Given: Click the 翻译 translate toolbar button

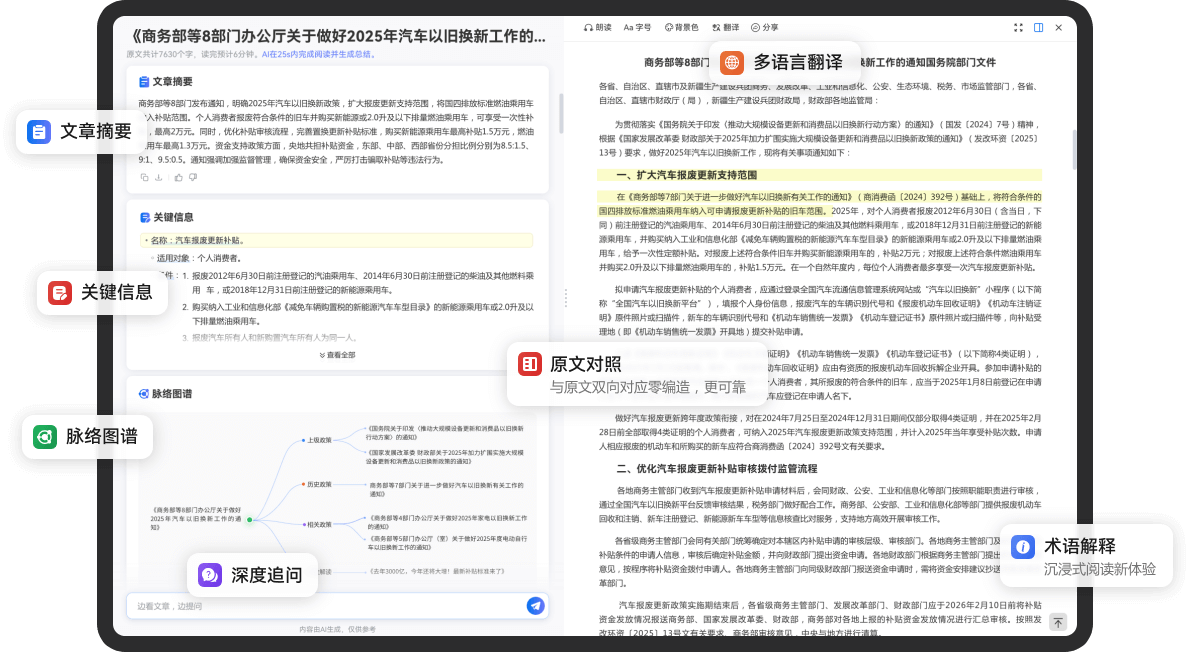Looking at the screenshot, I should pyautogui.click(x=725, y=27).
